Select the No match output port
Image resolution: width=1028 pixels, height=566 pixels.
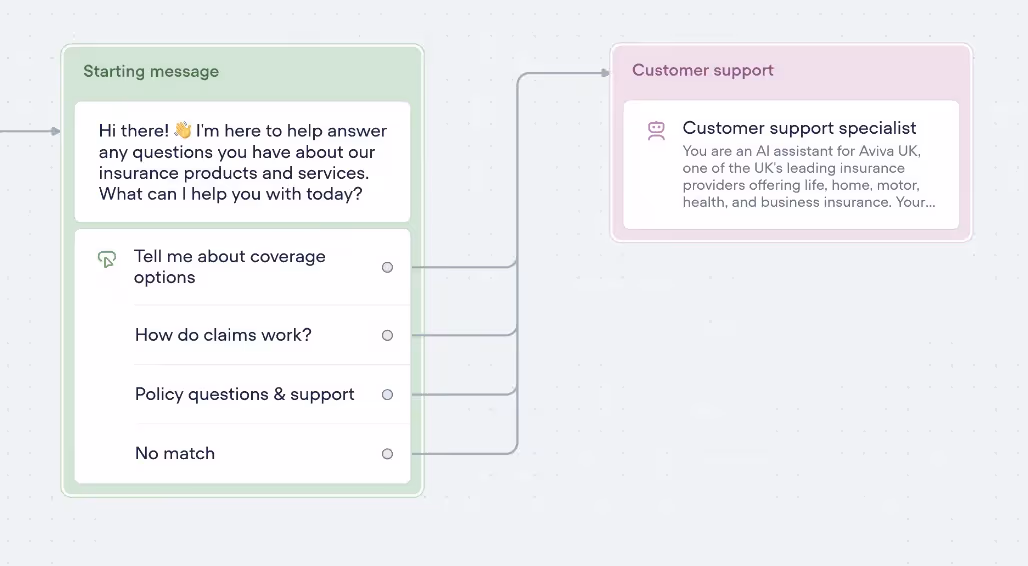[387, 453]
